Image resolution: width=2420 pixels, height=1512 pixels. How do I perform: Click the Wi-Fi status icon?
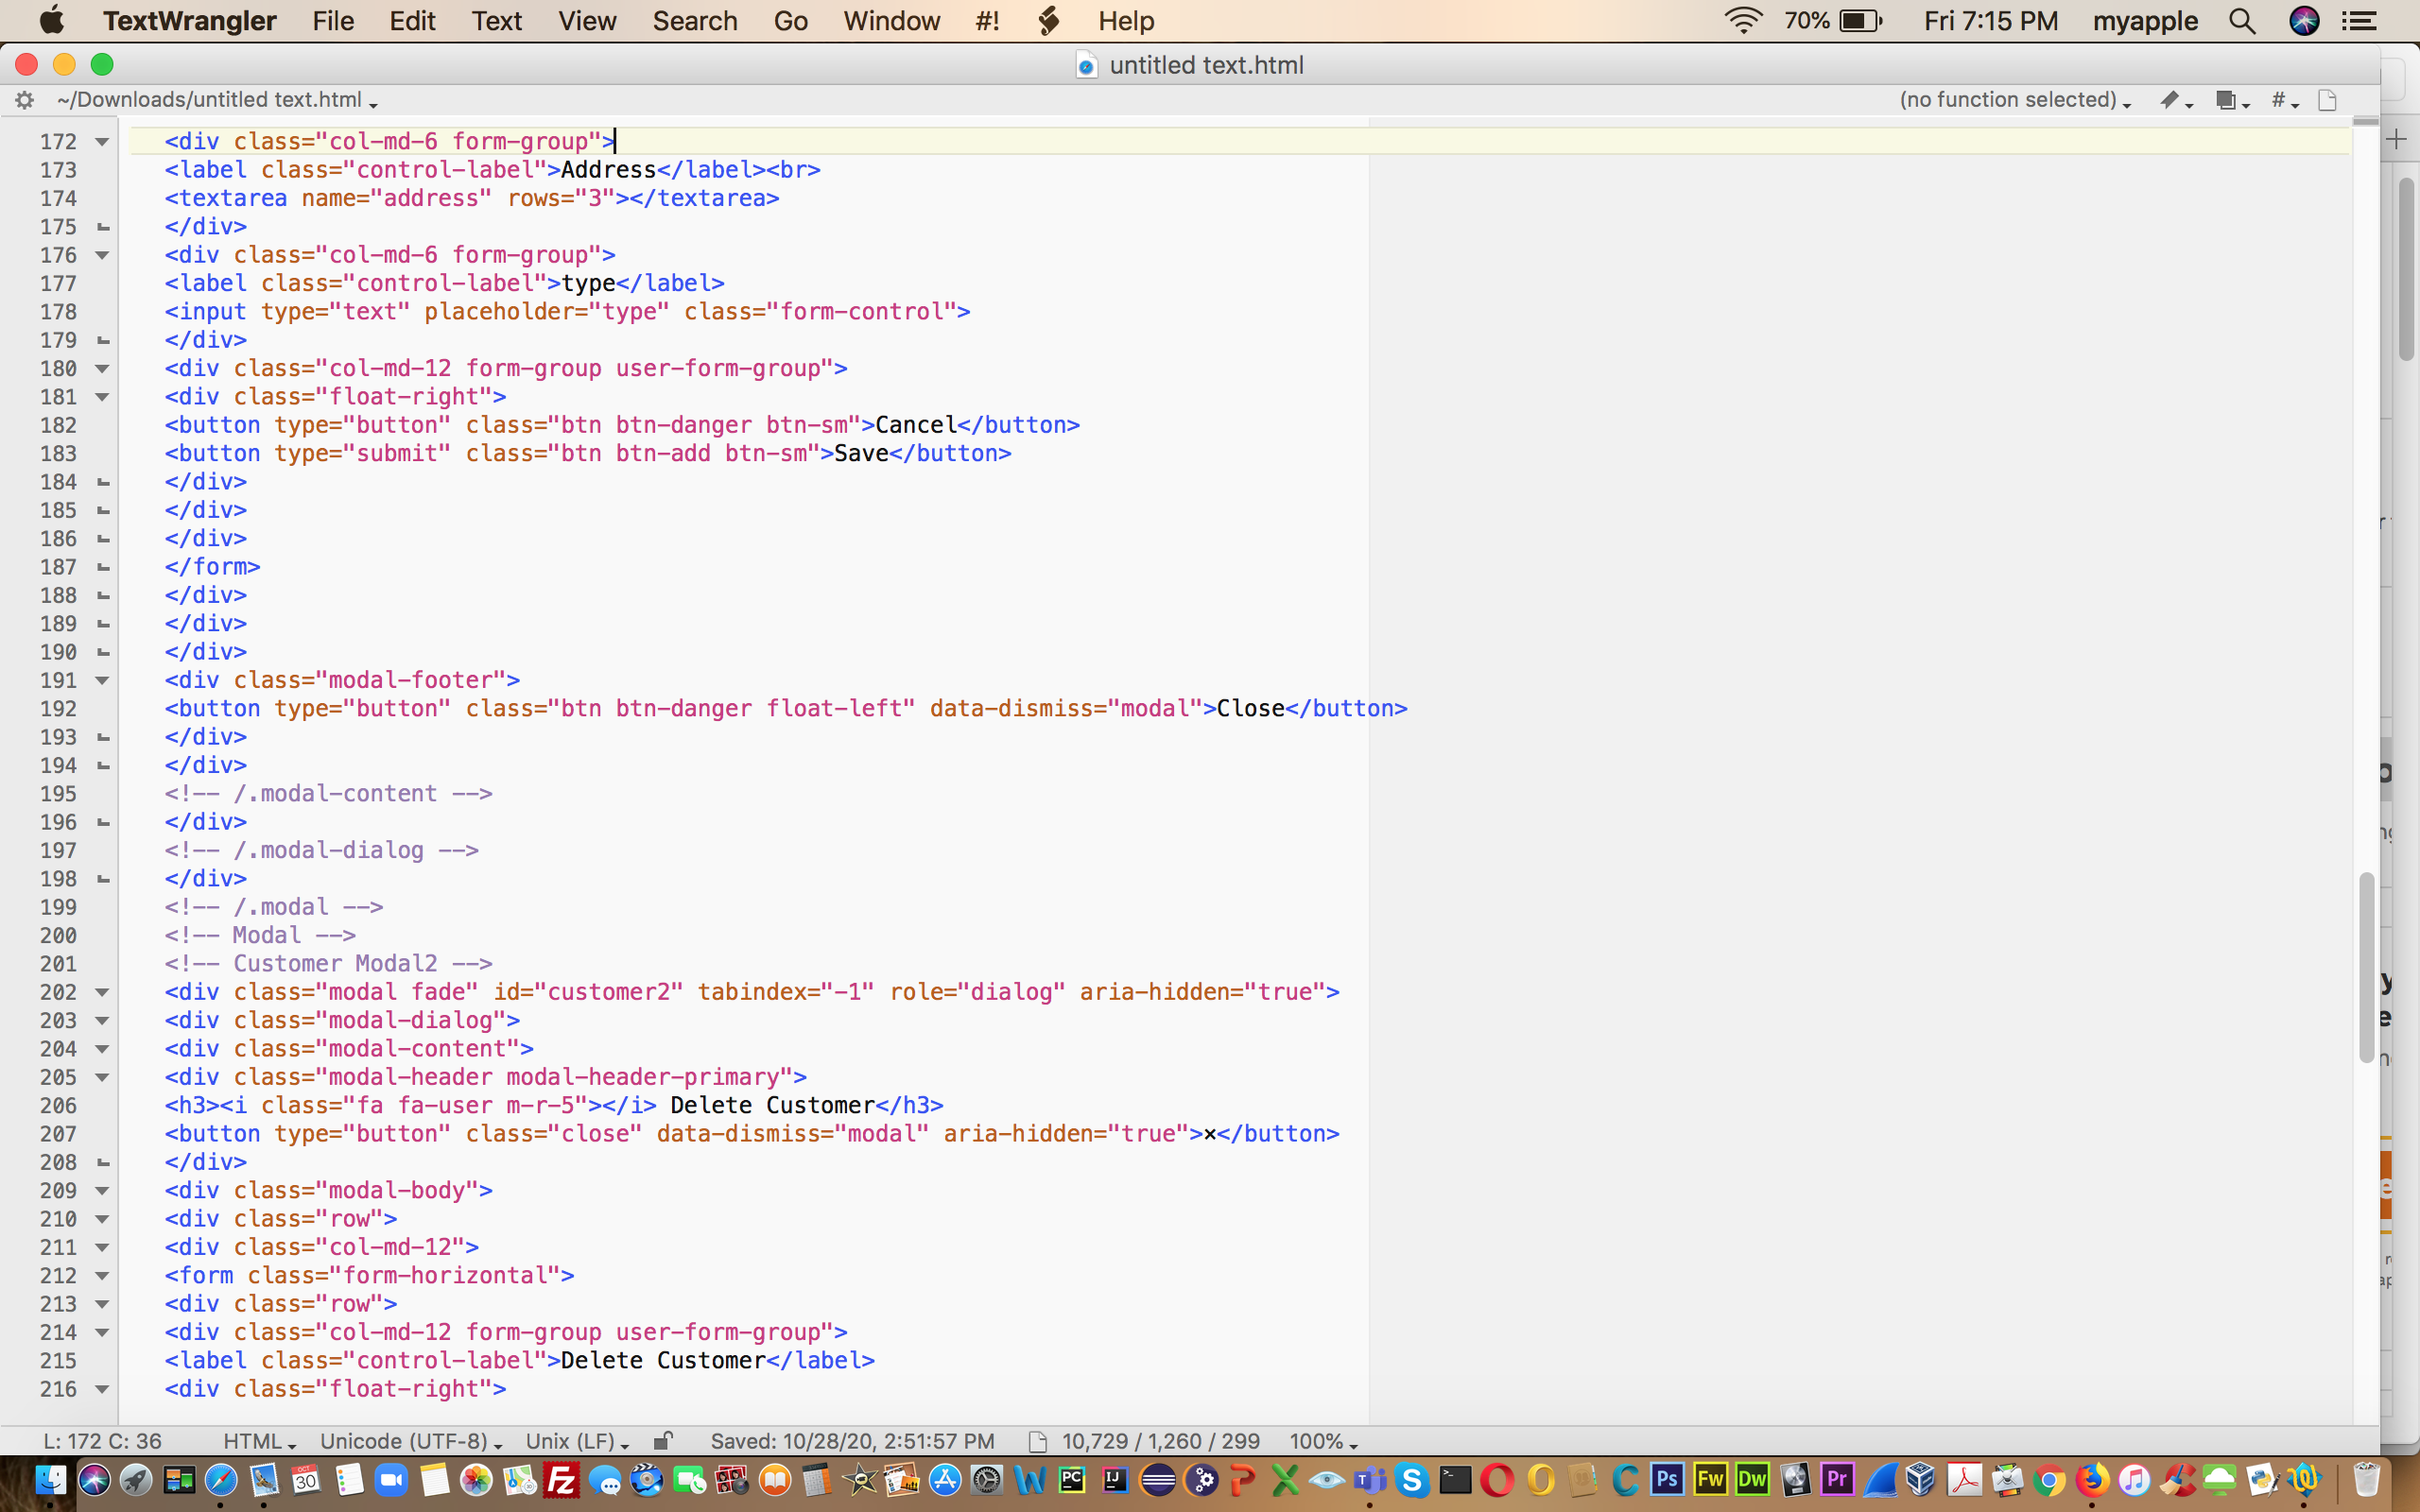(x=1743, y=21)
